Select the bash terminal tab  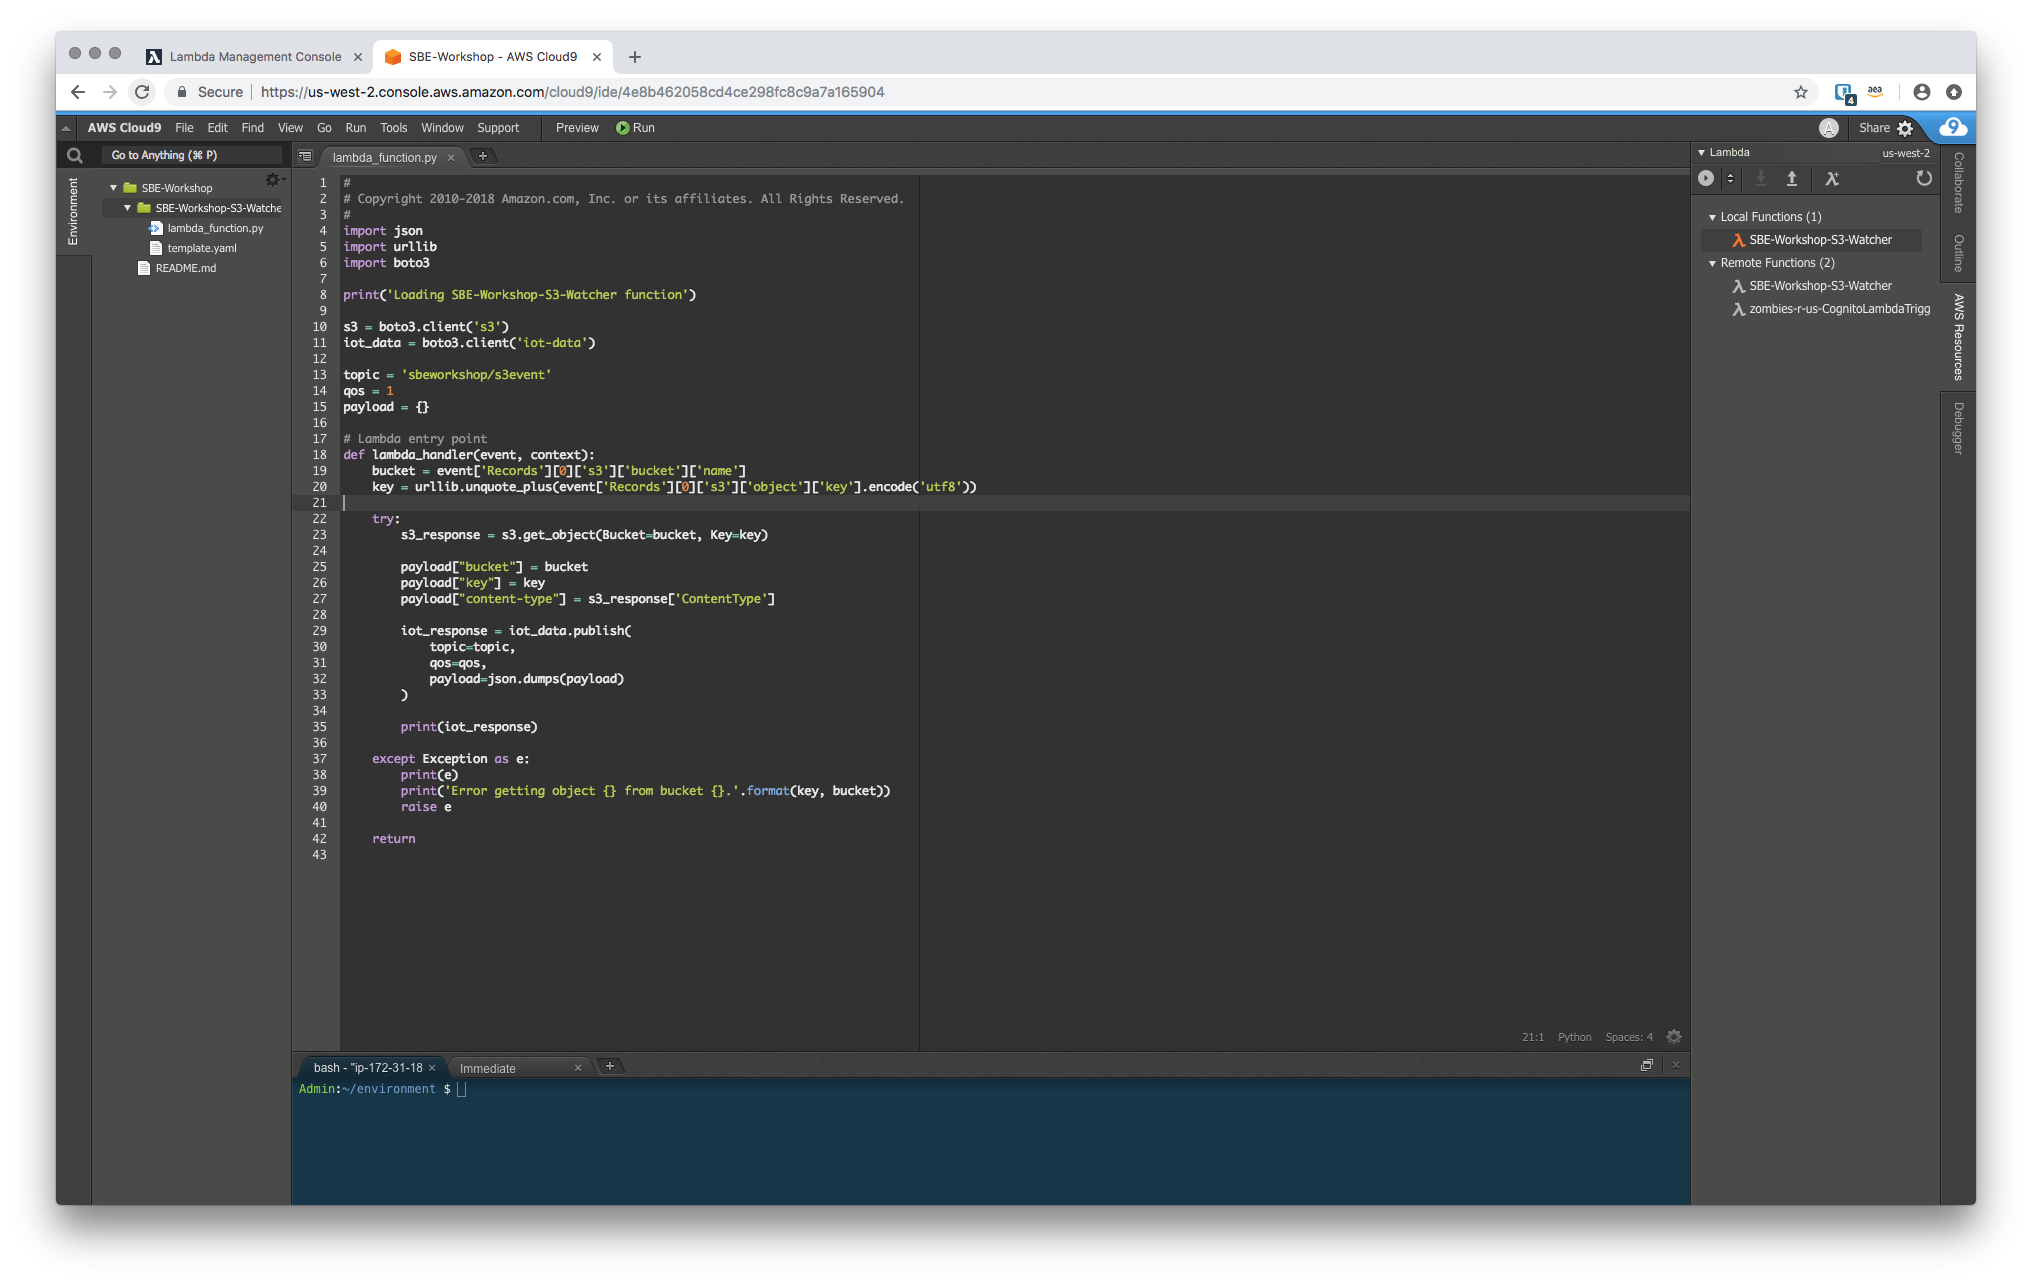(370, 1068)
